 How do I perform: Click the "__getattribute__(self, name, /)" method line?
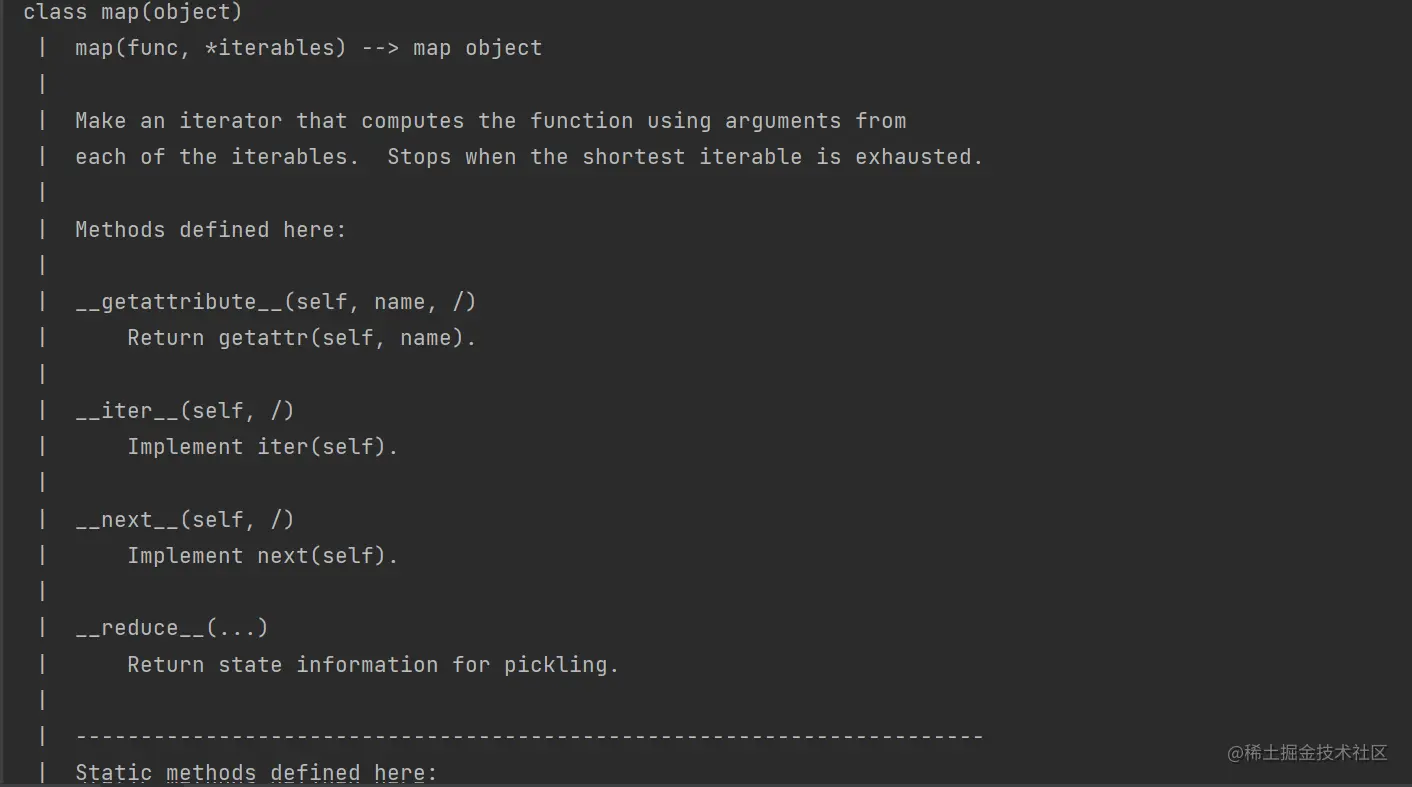275,302
